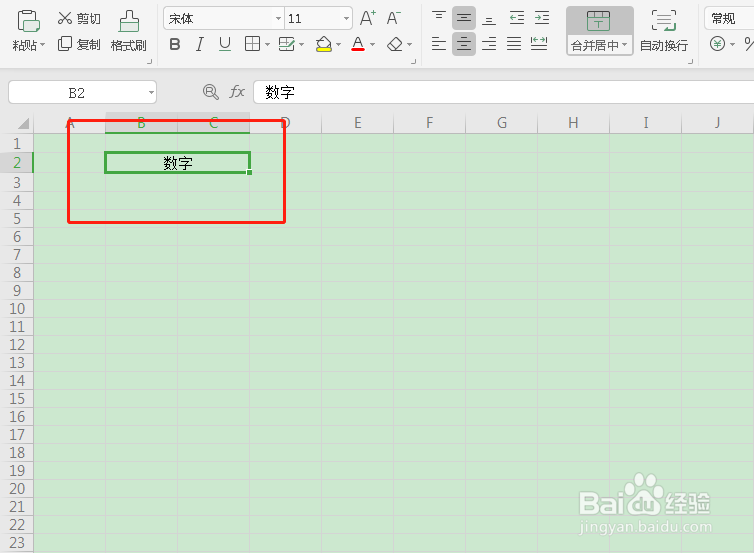Justify text alignment icon

pos(514,44)
